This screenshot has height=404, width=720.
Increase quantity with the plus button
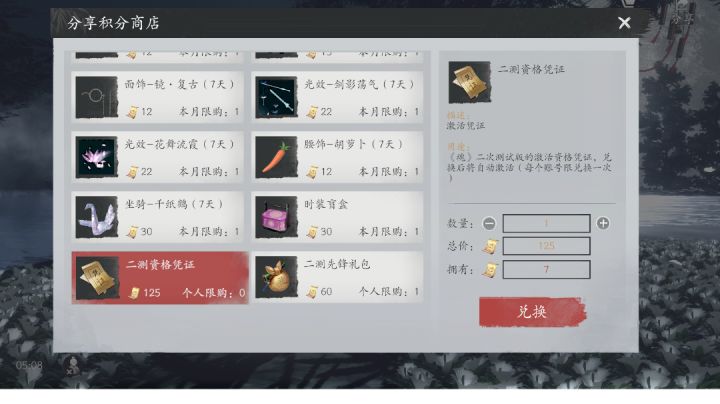click(x=603, y=223)
